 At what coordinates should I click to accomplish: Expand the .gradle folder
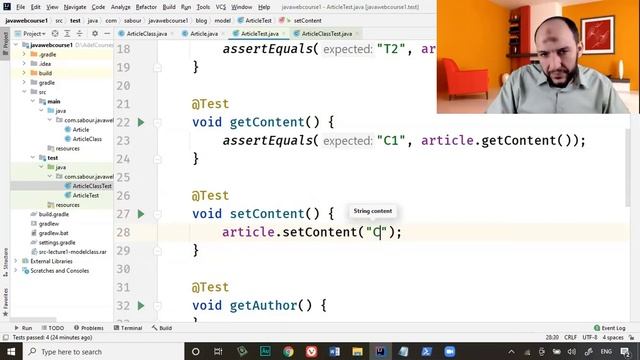[24, 54]
